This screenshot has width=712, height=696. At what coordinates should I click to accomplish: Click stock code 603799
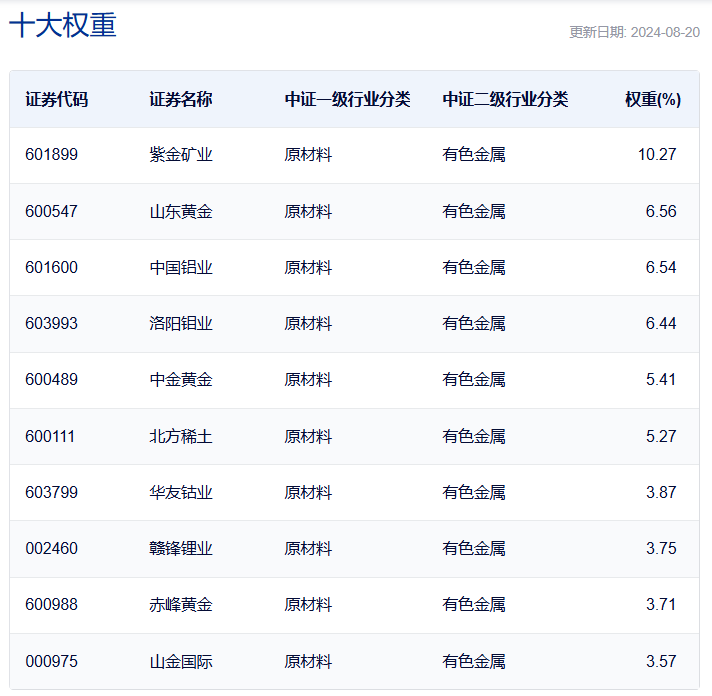51,492
